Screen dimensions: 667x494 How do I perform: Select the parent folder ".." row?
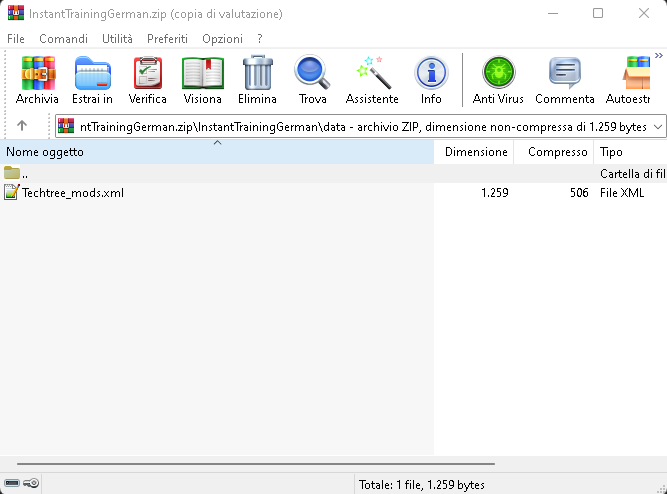tap(334, 174)
